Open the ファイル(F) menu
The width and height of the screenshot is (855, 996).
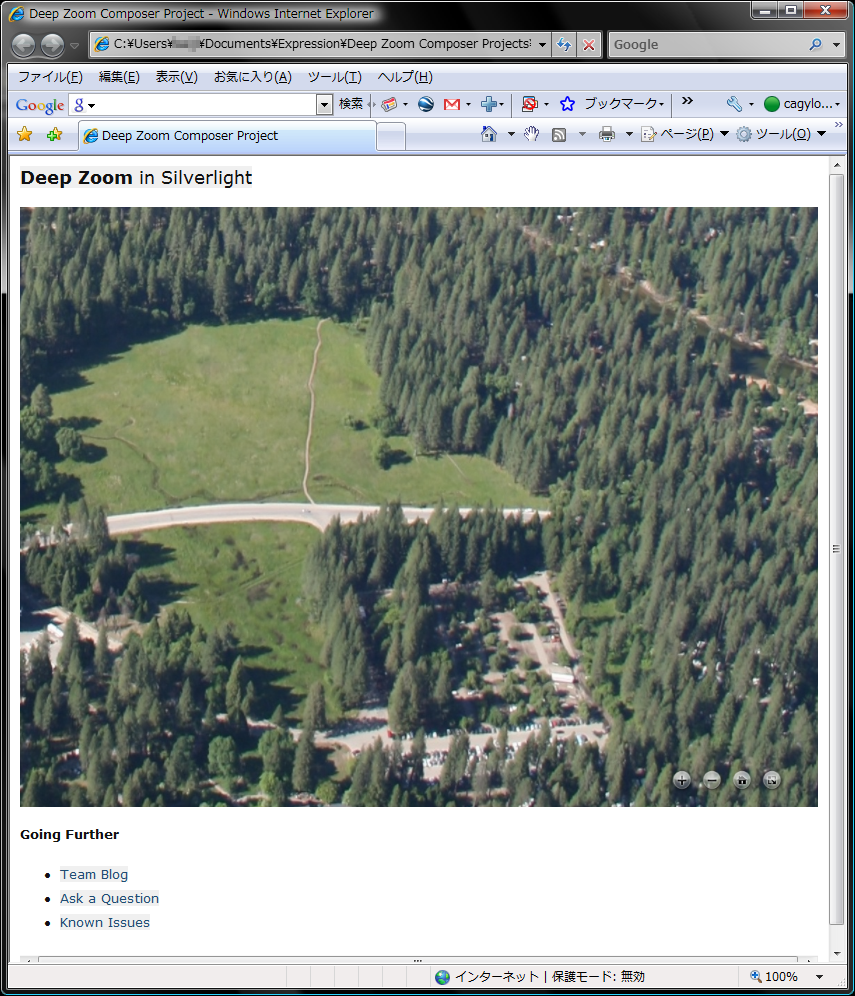coord(50,77)
